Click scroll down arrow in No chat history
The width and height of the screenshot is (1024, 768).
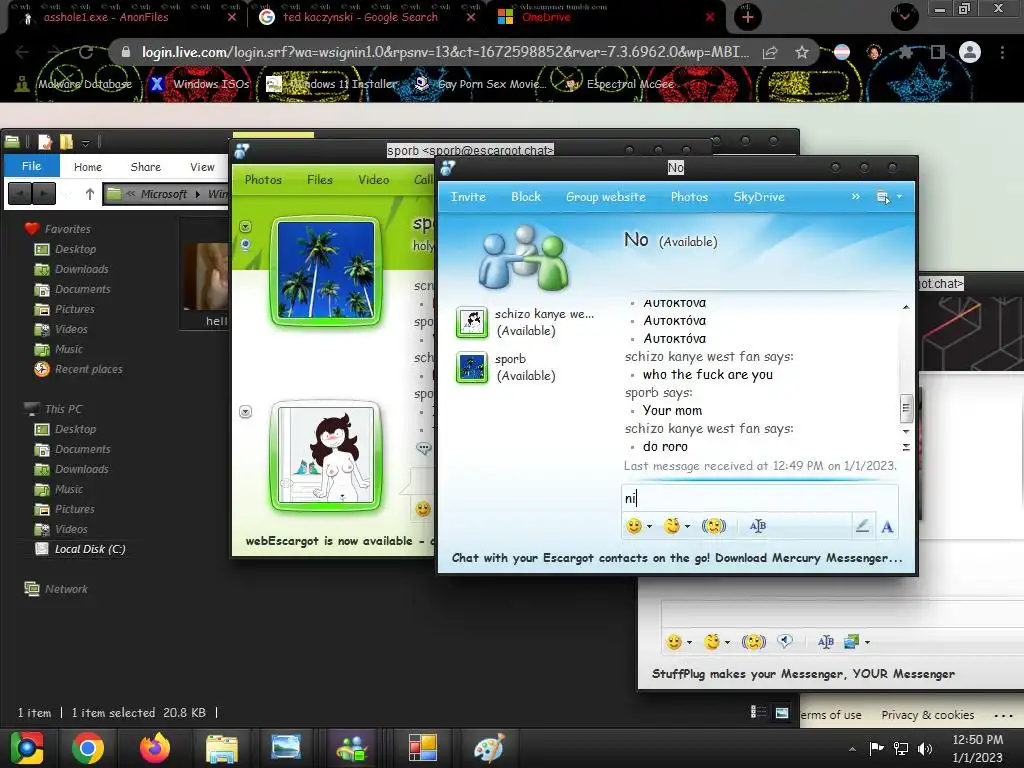(x=906, y=432)
